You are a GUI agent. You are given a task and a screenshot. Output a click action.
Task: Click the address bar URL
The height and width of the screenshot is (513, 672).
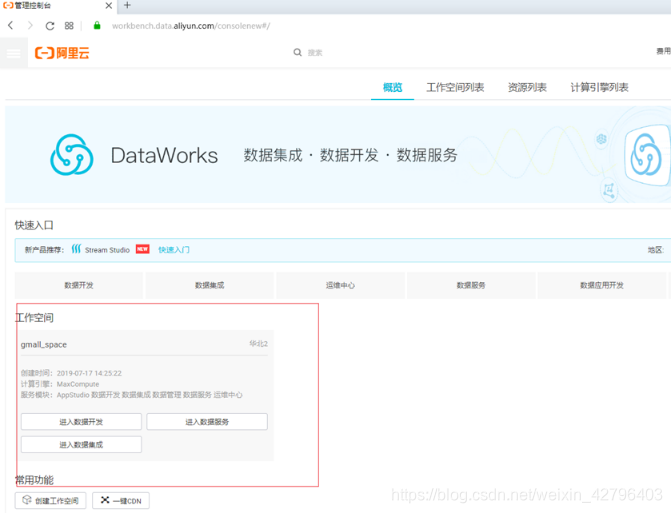(x=191, y=26)
